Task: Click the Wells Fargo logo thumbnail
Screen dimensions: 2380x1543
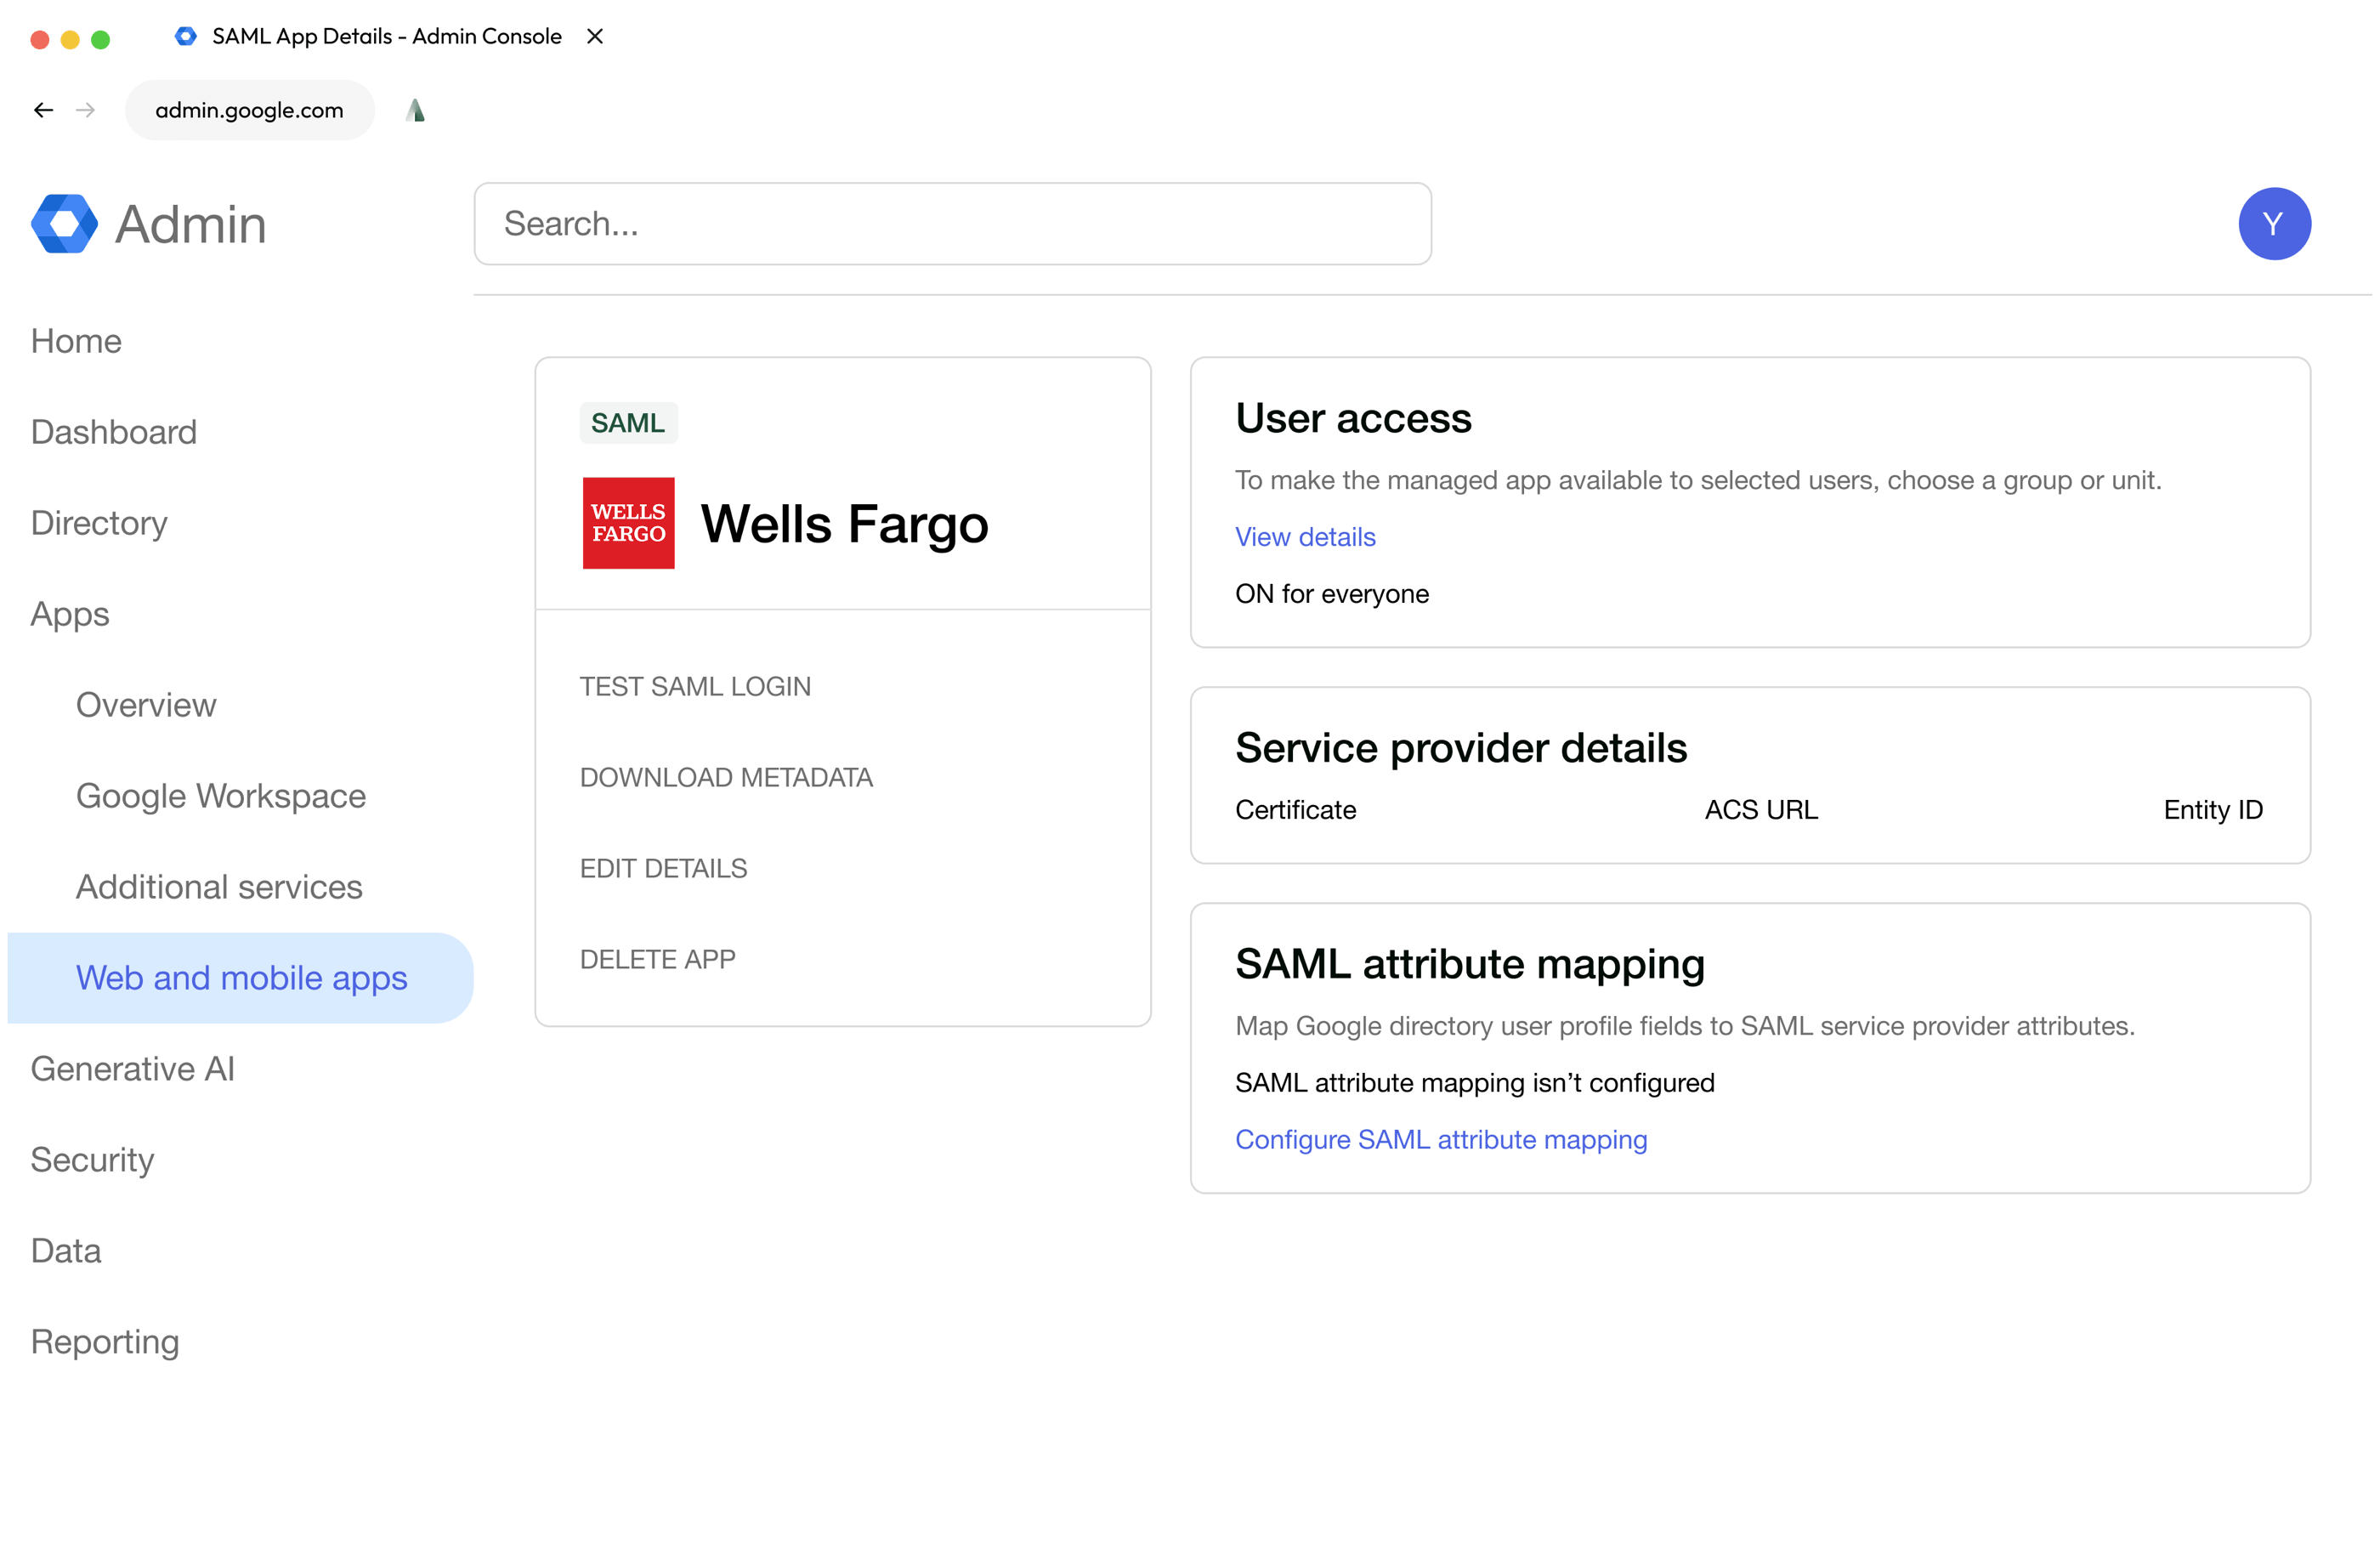Action: point(629,523)
